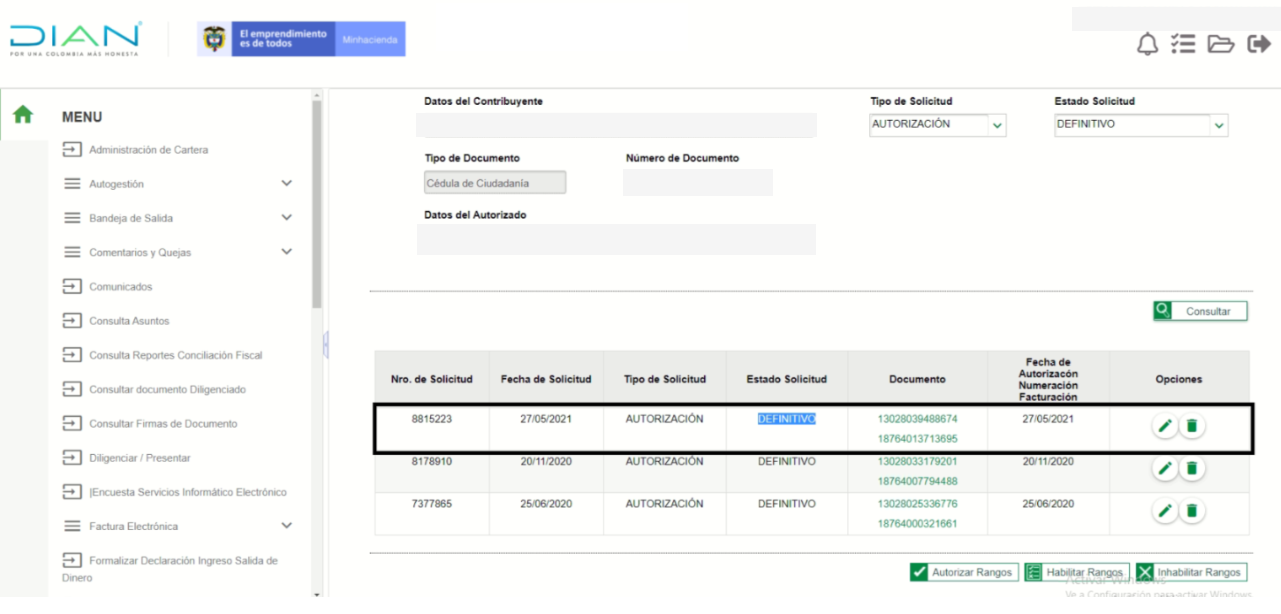
Task: Click the logout exit icon
Action: coord(1258,44)
